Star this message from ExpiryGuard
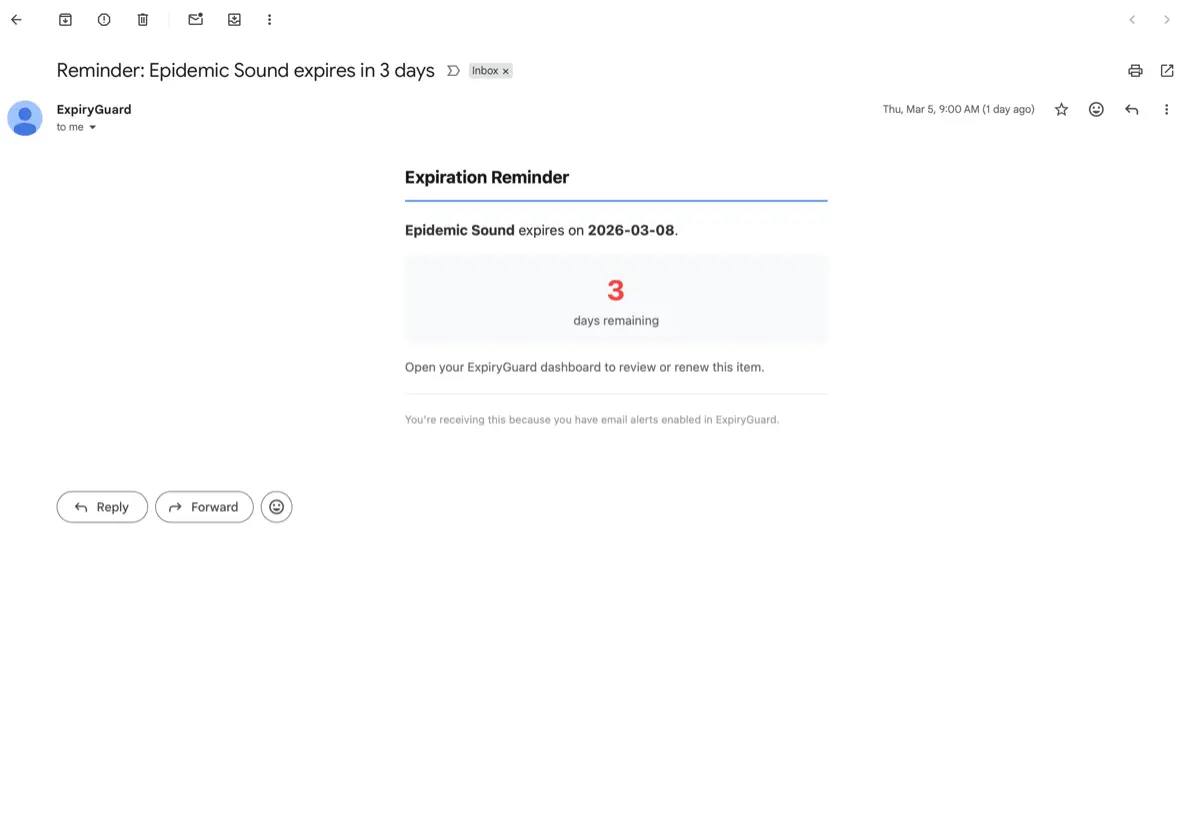This screenshot has height=823, width=1200. click(x=1062, y=110)
